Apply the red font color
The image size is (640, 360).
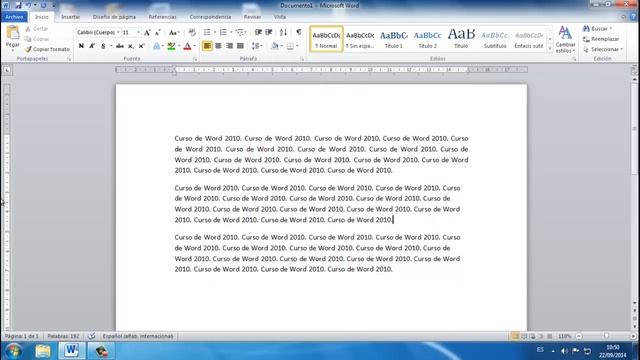(x=187, y=46)
